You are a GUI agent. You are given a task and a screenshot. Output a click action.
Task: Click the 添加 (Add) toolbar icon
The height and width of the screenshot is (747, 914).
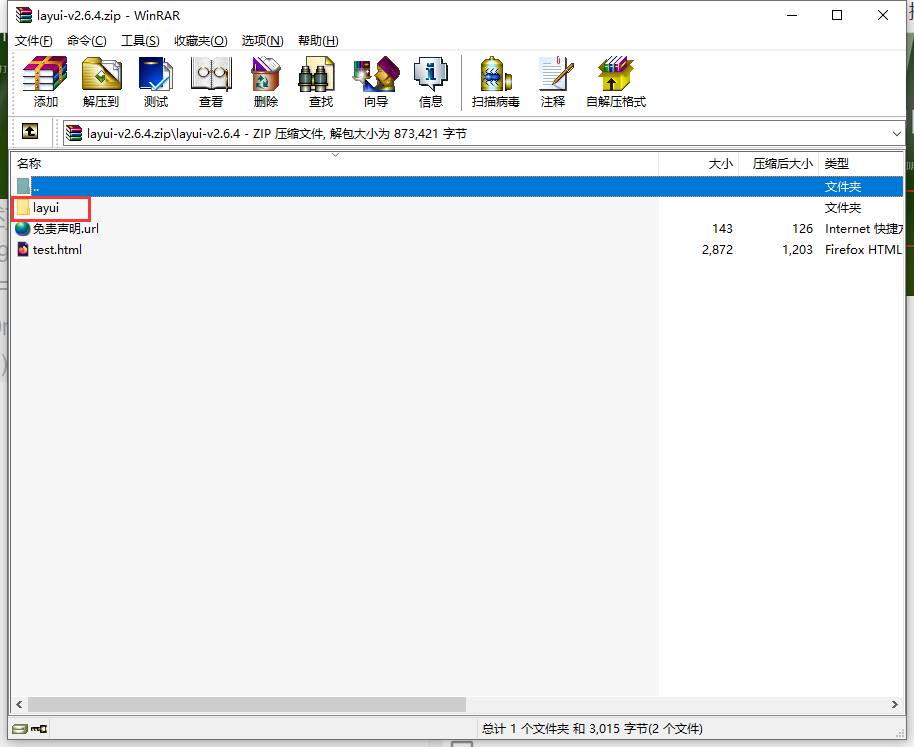(44, 81)
